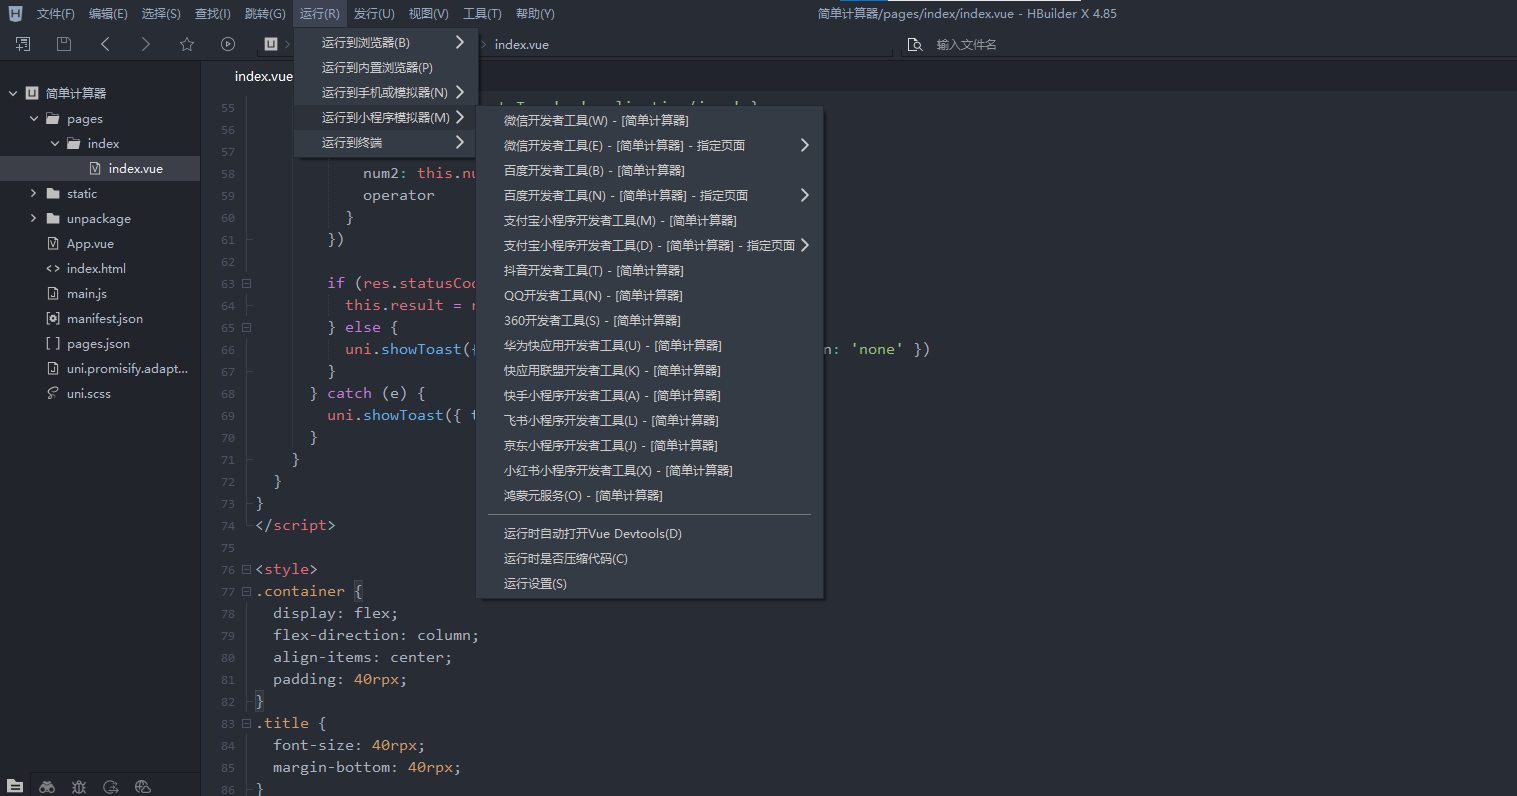Open the 发行(U) menu
This screenshot has width=1517, height=796.
[374, 14]
